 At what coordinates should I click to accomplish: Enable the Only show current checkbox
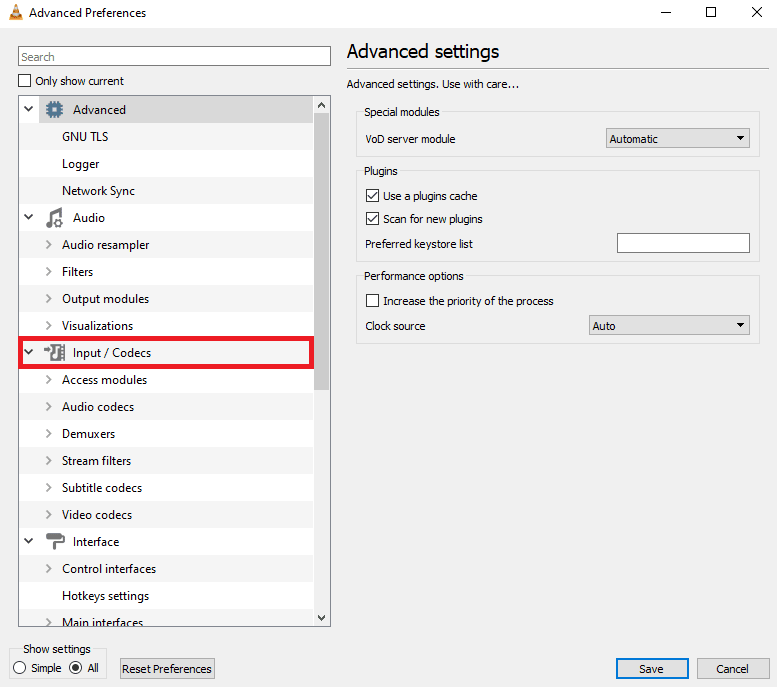click(24, 80)
